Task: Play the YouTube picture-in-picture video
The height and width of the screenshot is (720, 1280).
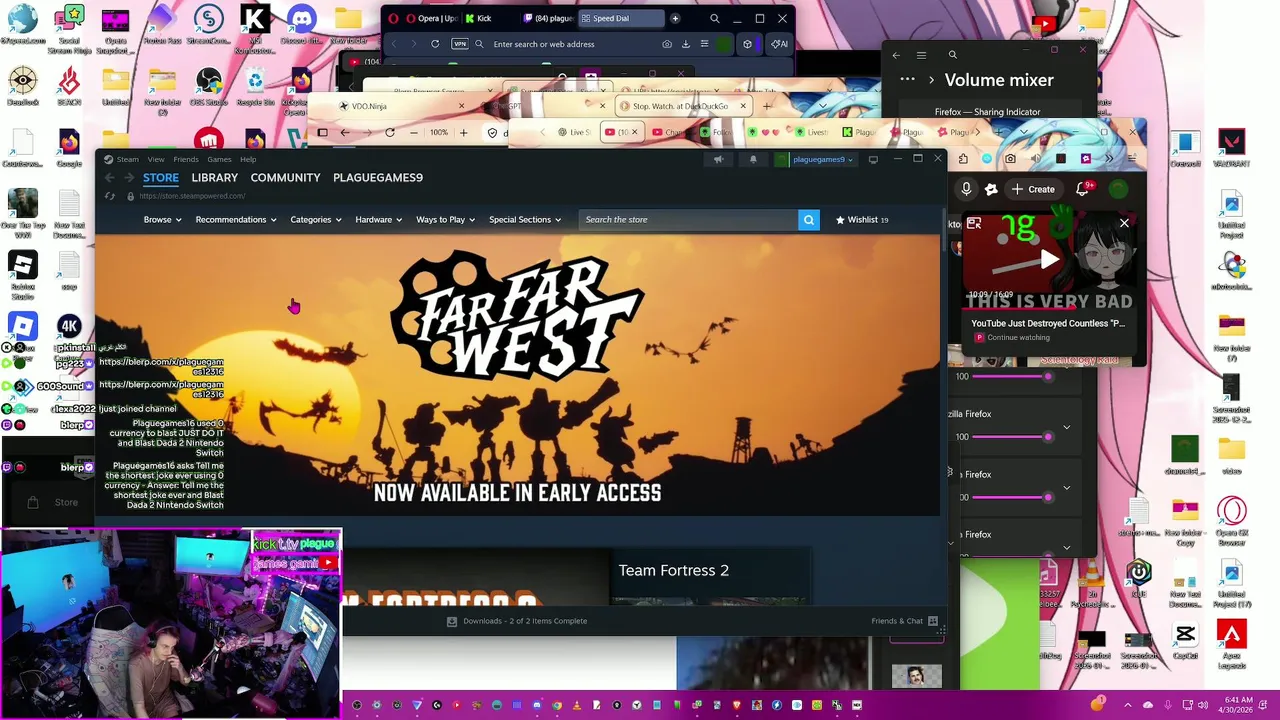Action: click(x=1048, y=259)
